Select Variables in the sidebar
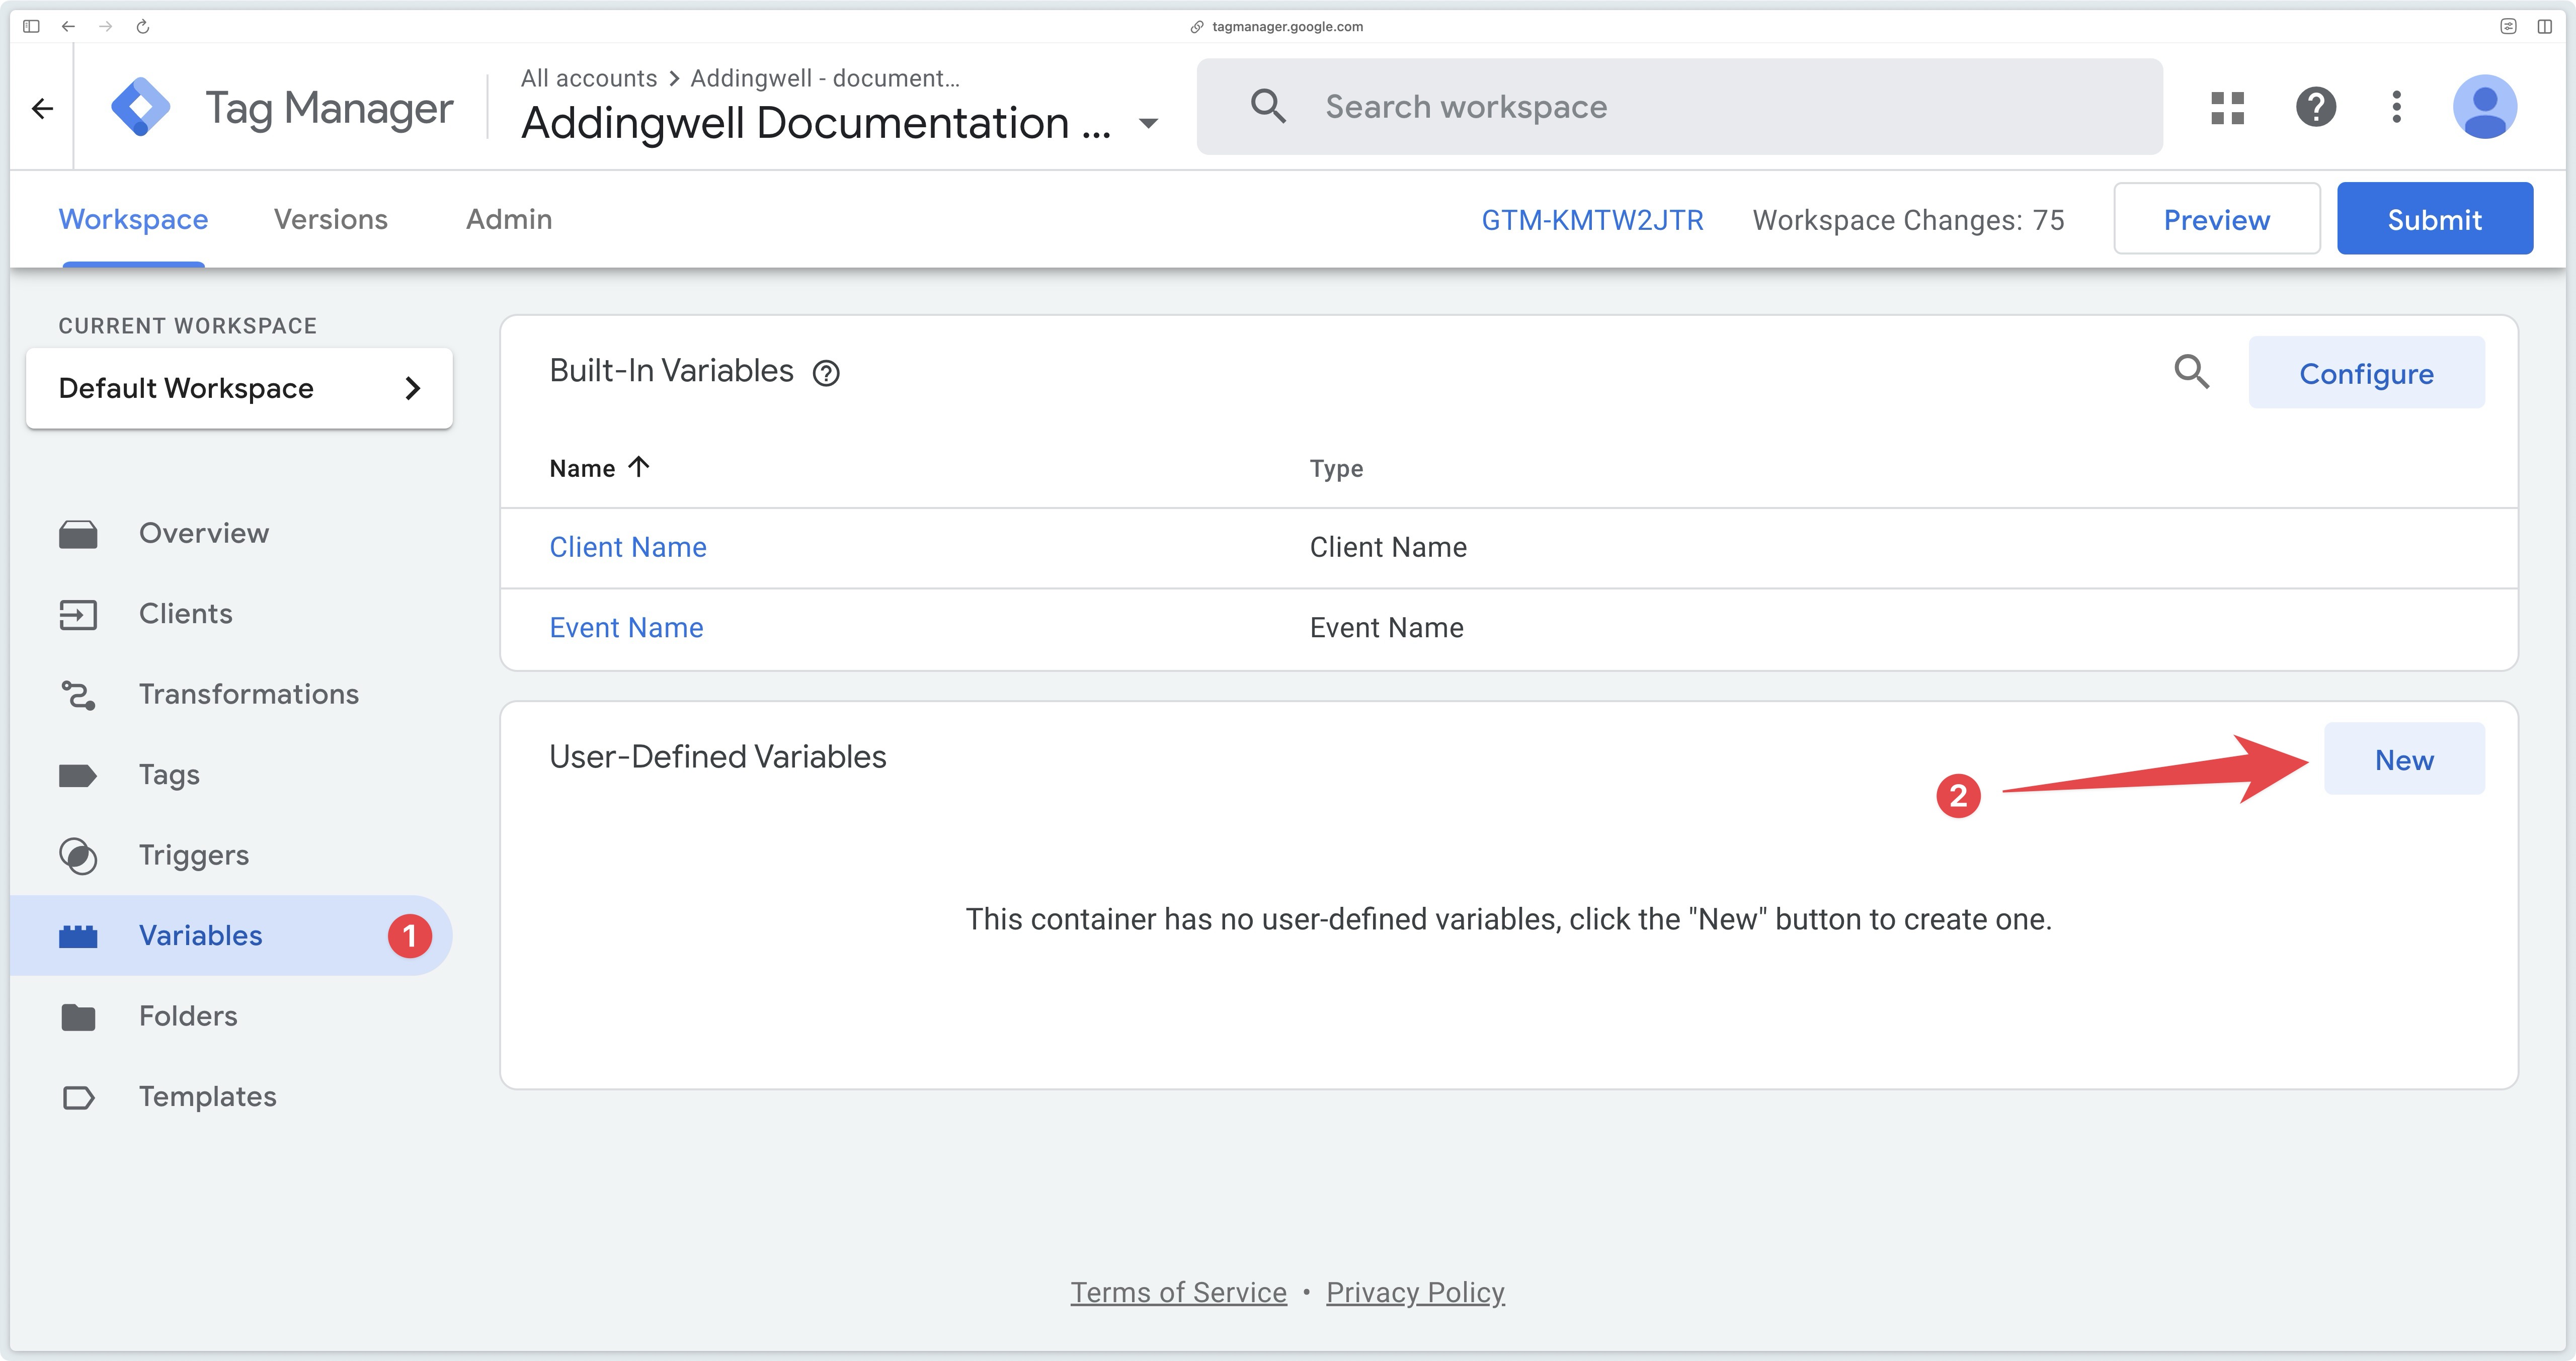The image size is (2576, 1361). [x=231, y=936]
